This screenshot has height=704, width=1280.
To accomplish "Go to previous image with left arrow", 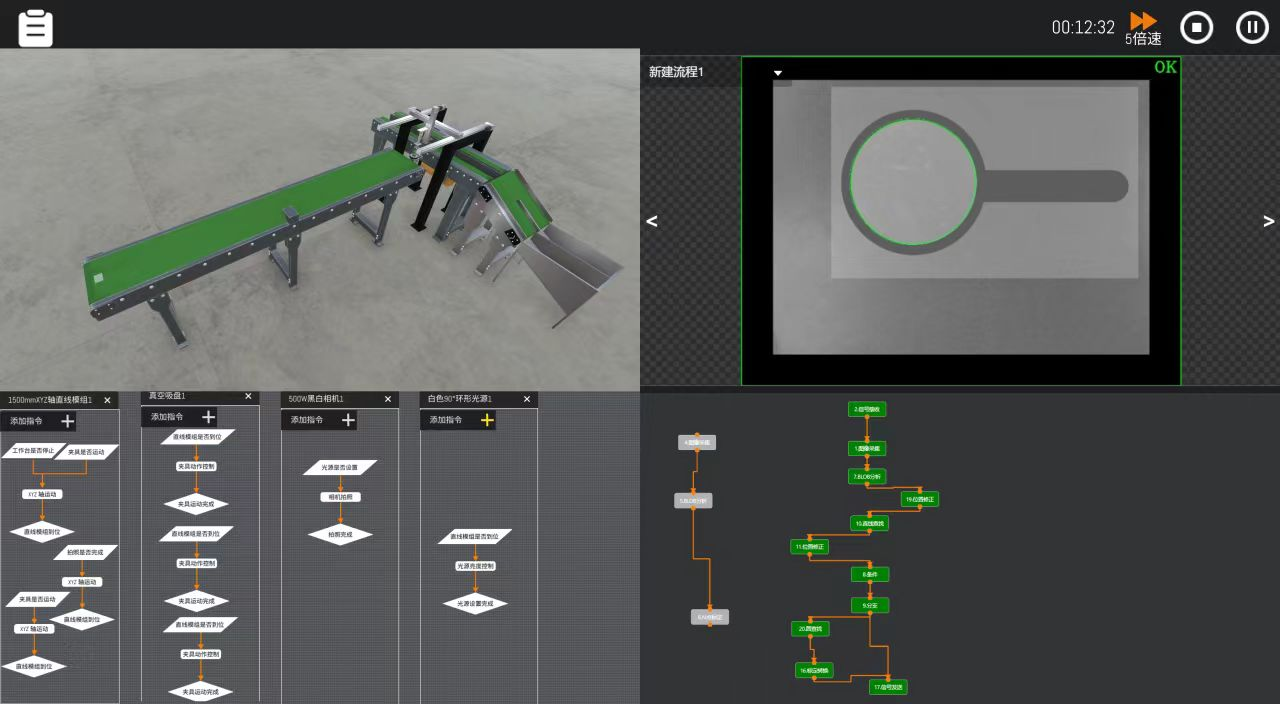I will 652,222.
